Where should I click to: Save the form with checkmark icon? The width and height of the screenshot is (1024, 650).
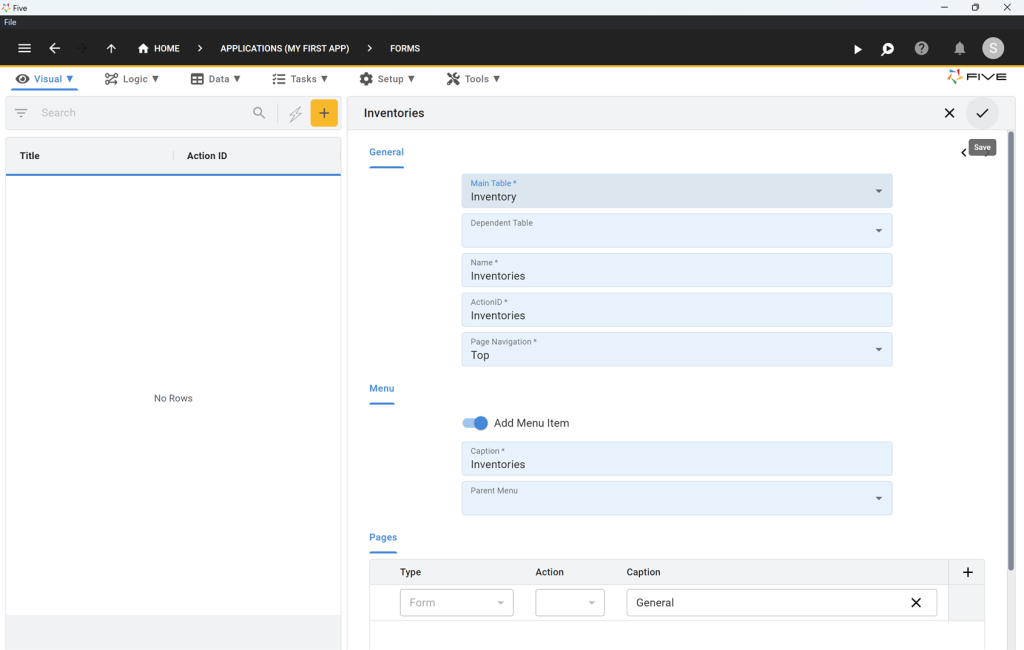(982, 113)
